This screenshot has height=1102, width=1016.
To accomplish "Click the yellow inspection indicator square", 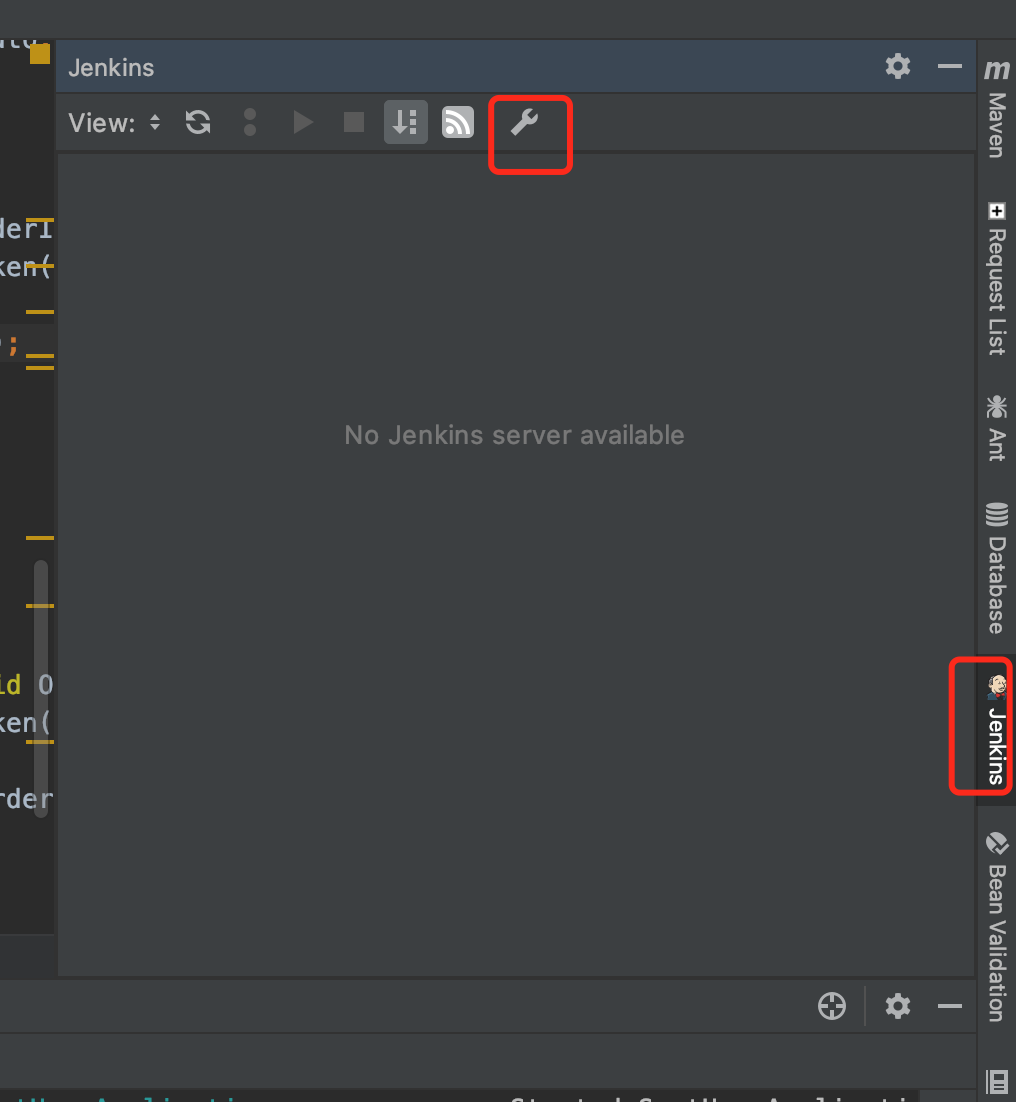I will (40, 54).
